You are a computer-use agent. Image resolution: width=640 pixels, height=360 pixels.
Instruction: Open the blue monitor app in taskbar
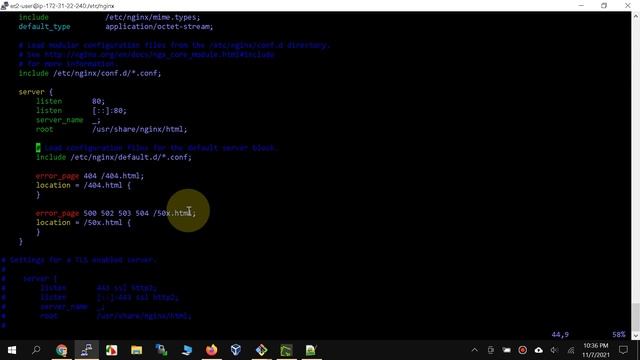[187, 350]
